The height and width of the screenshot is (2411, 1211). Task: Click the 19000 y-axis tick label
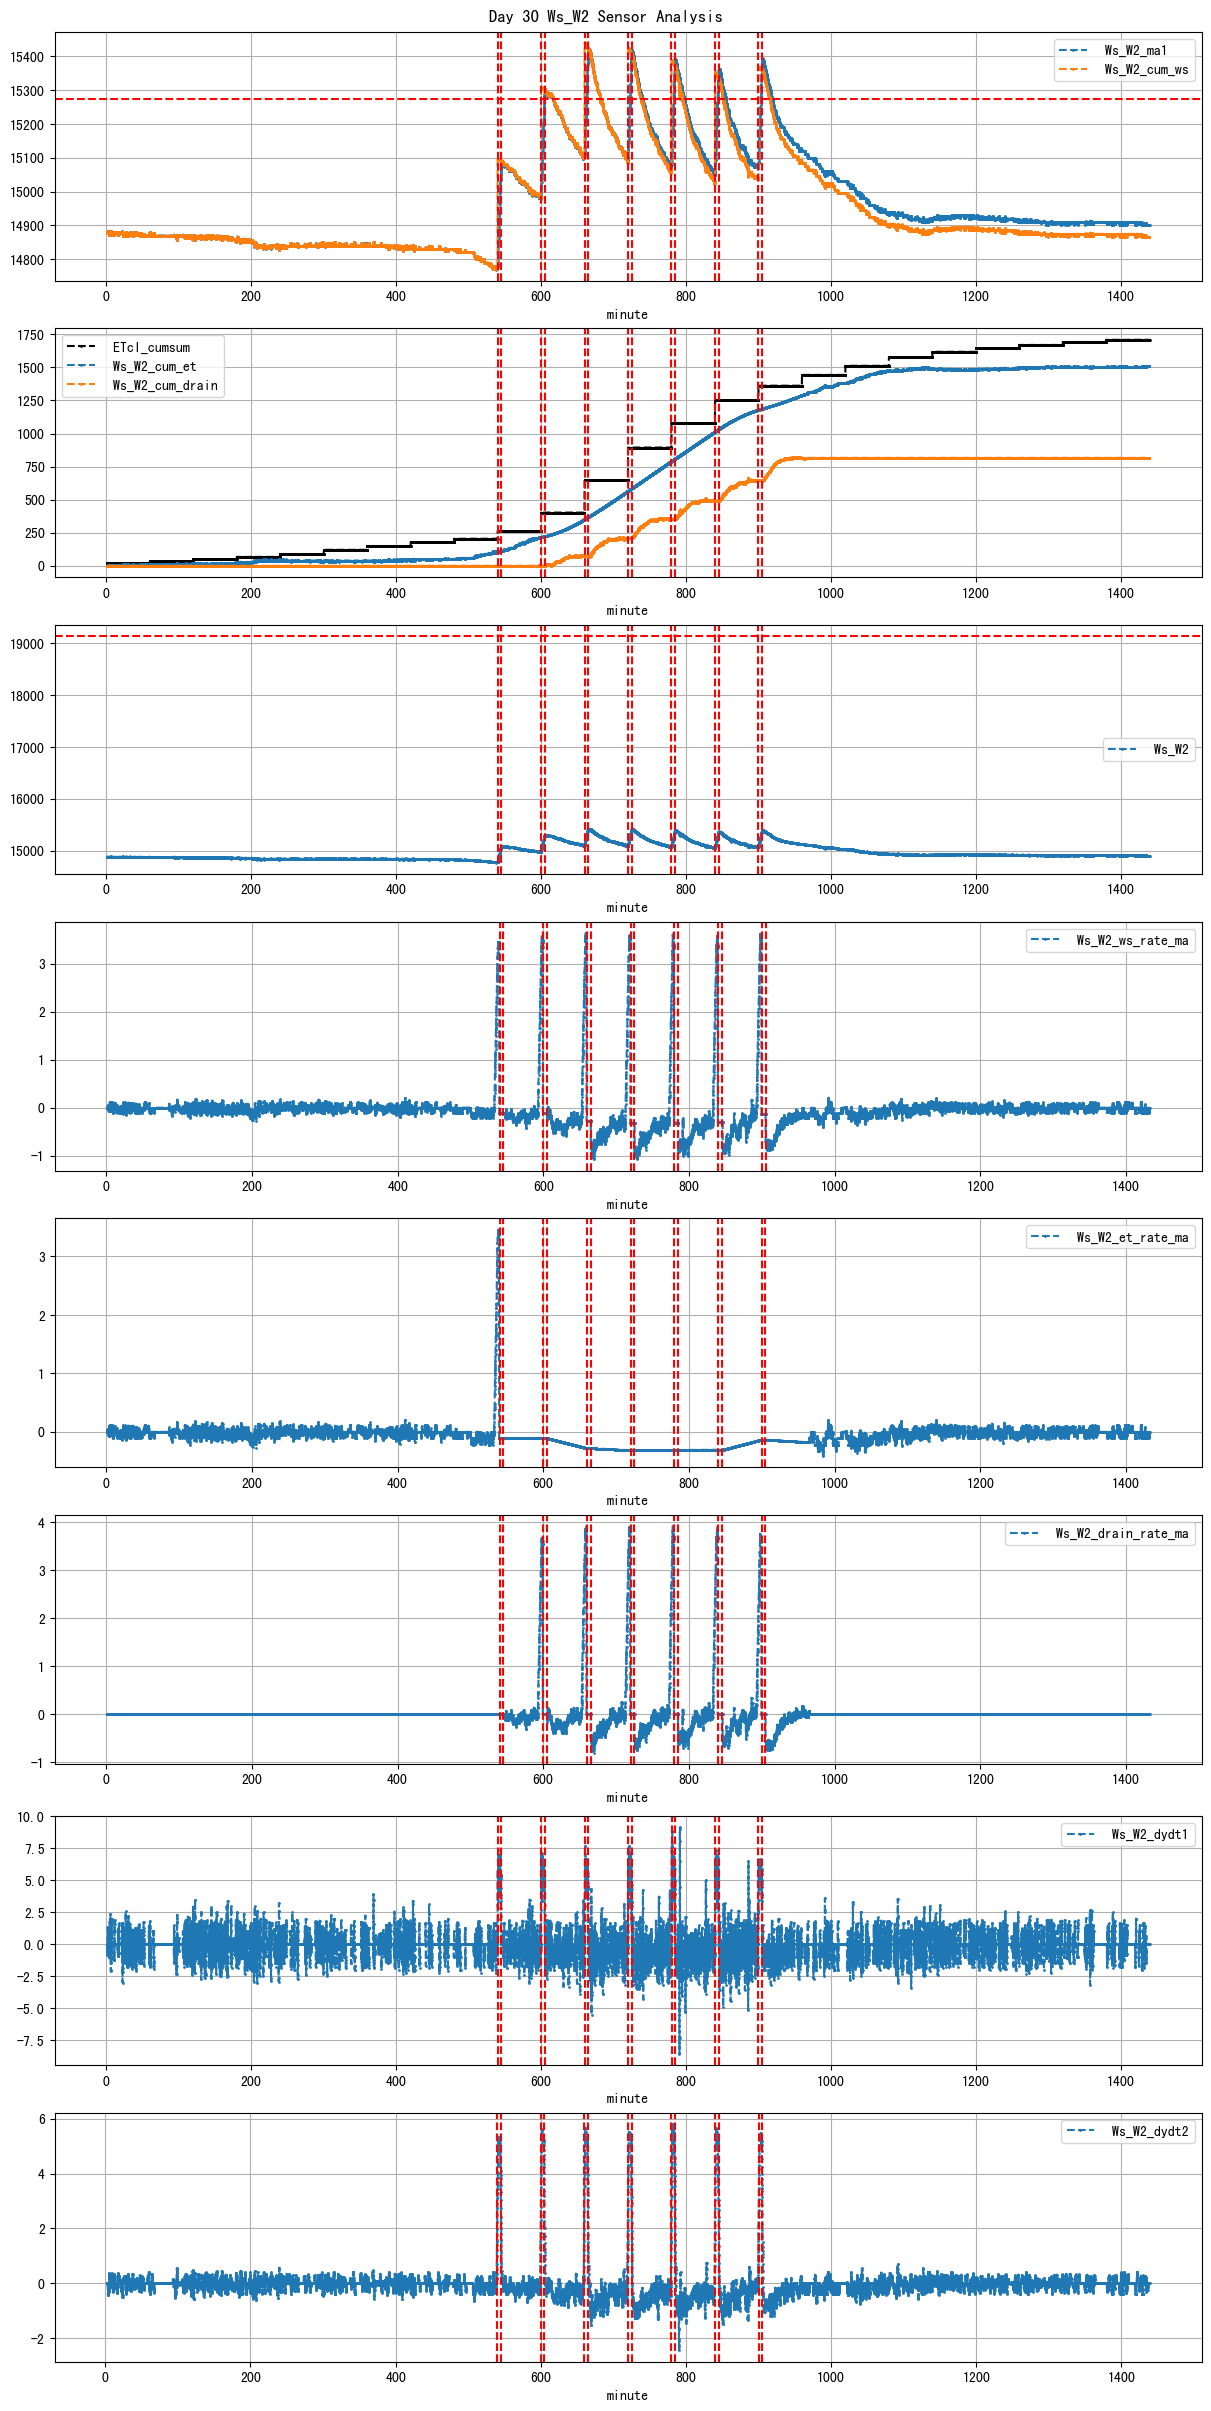[27, 644]
